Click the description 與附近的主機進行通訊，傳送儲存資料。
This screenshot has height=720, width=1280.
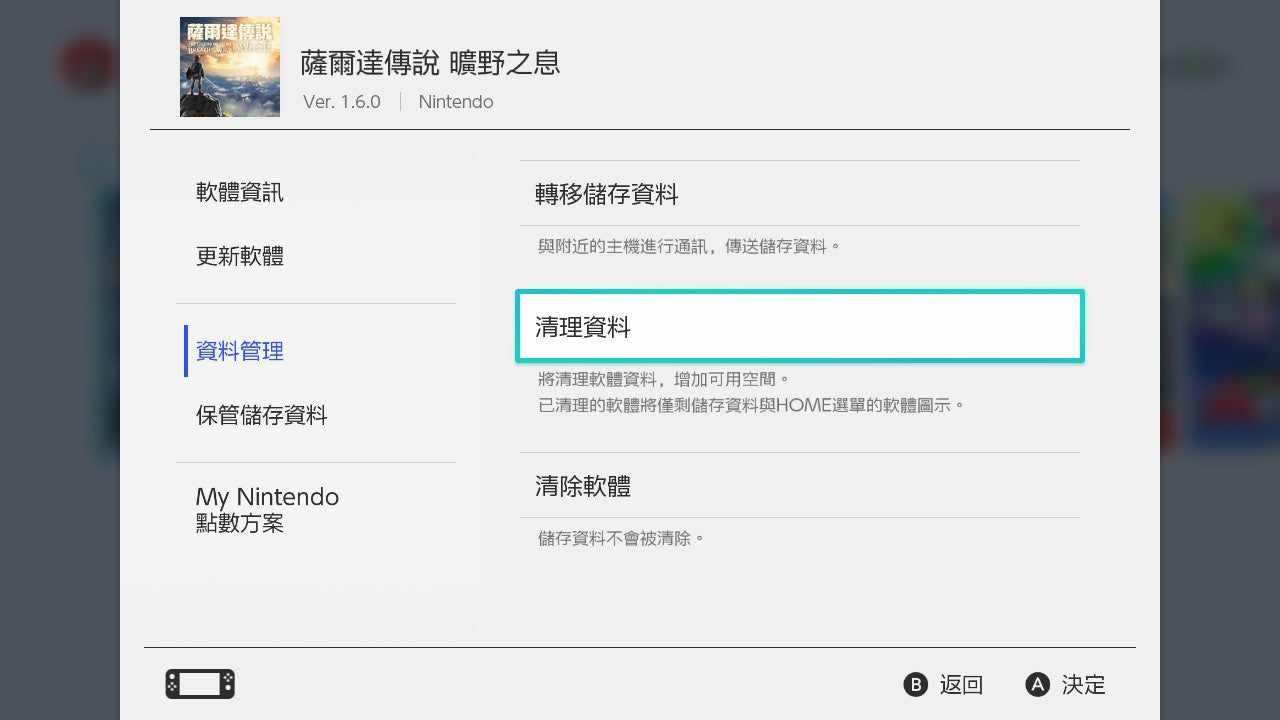coord(689,246)
